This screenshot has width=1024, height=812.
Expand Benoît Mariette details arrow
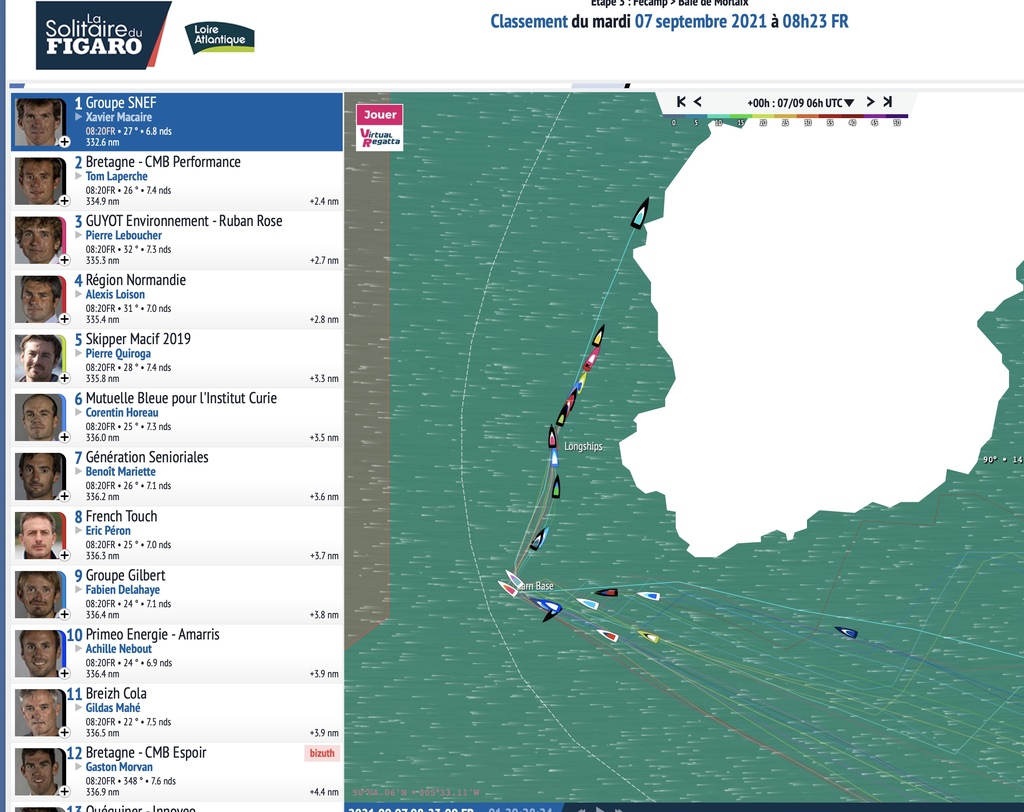tap(78, 472)
